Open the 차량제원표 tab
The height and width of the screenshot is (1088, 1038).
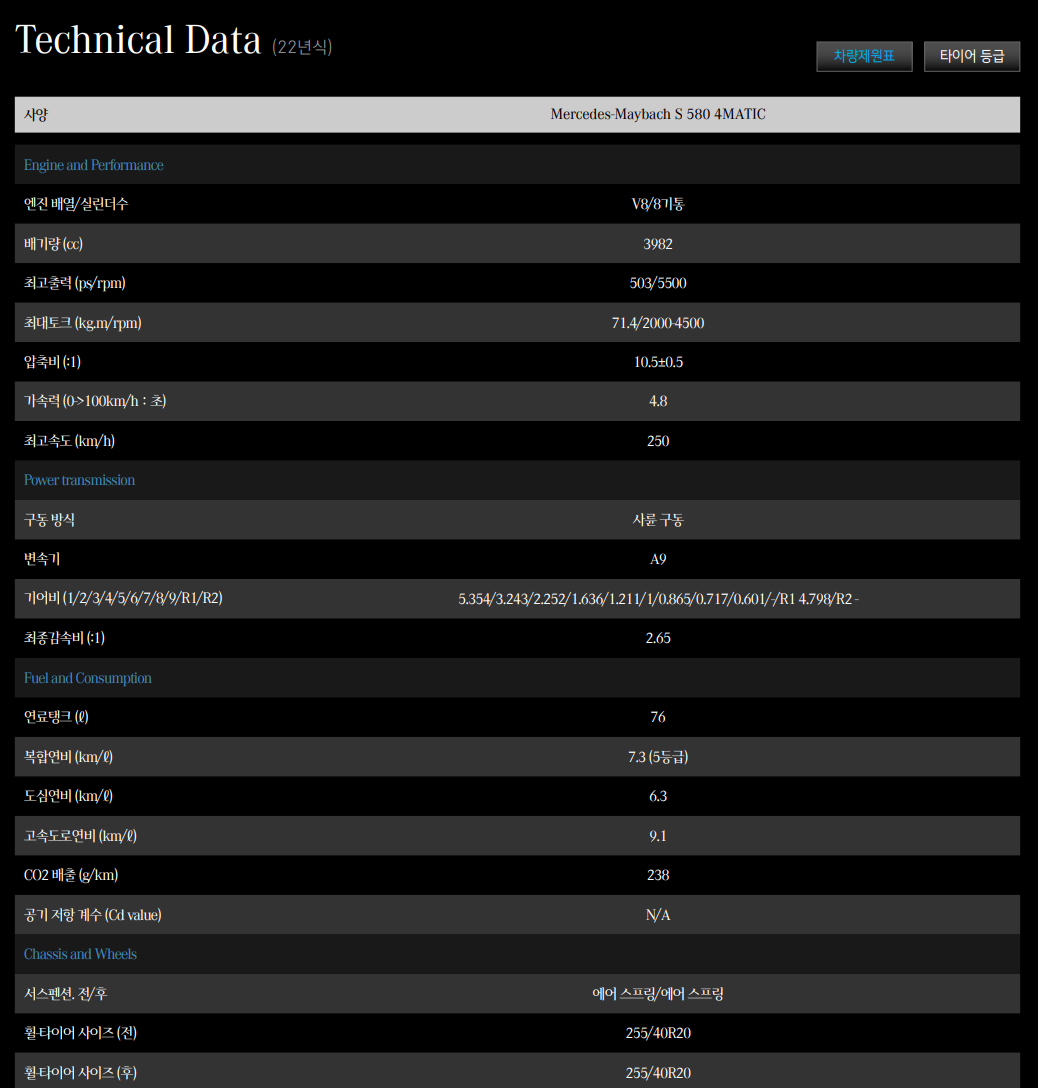click(864, 56)
